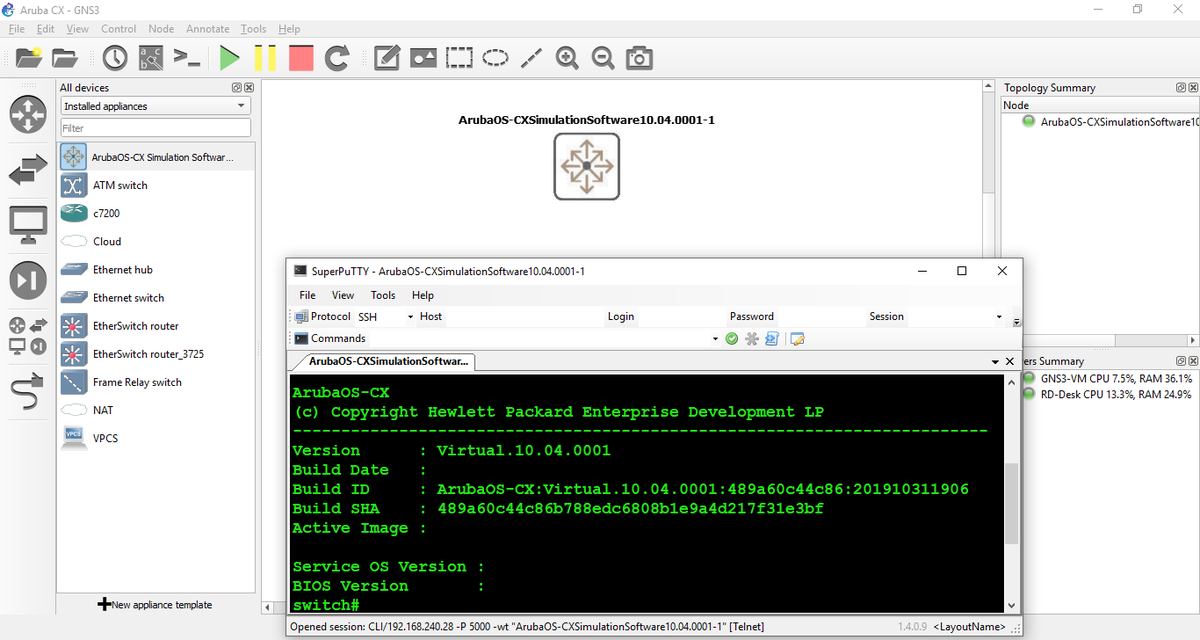Click the Password input field

819,316
